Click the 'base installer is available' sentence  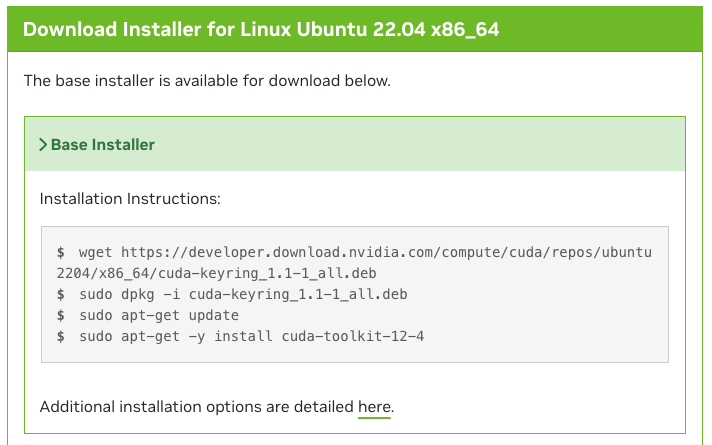pyautogui.click(x=207, y=81)
